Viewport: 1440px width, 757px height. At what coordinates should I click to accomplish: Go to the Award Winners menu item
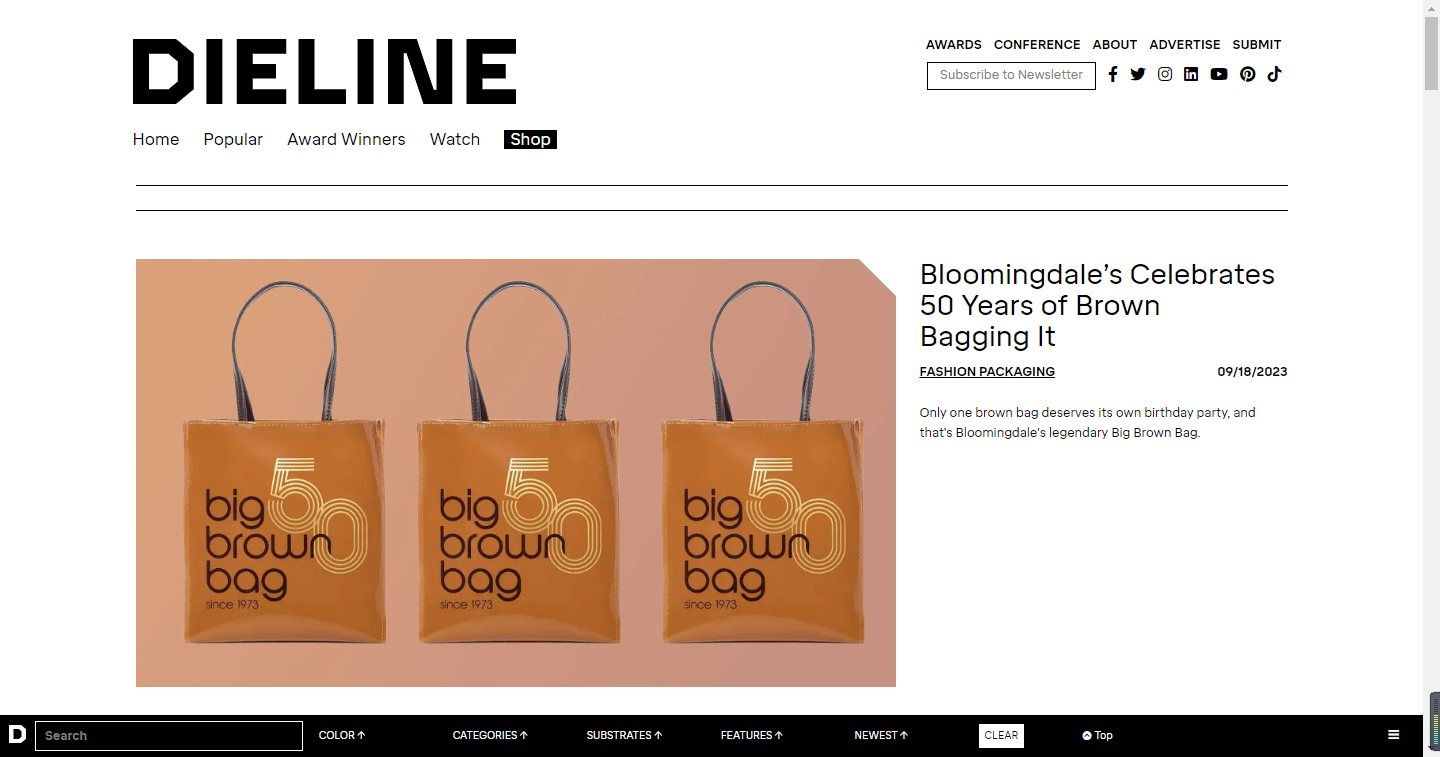point(346,140)
